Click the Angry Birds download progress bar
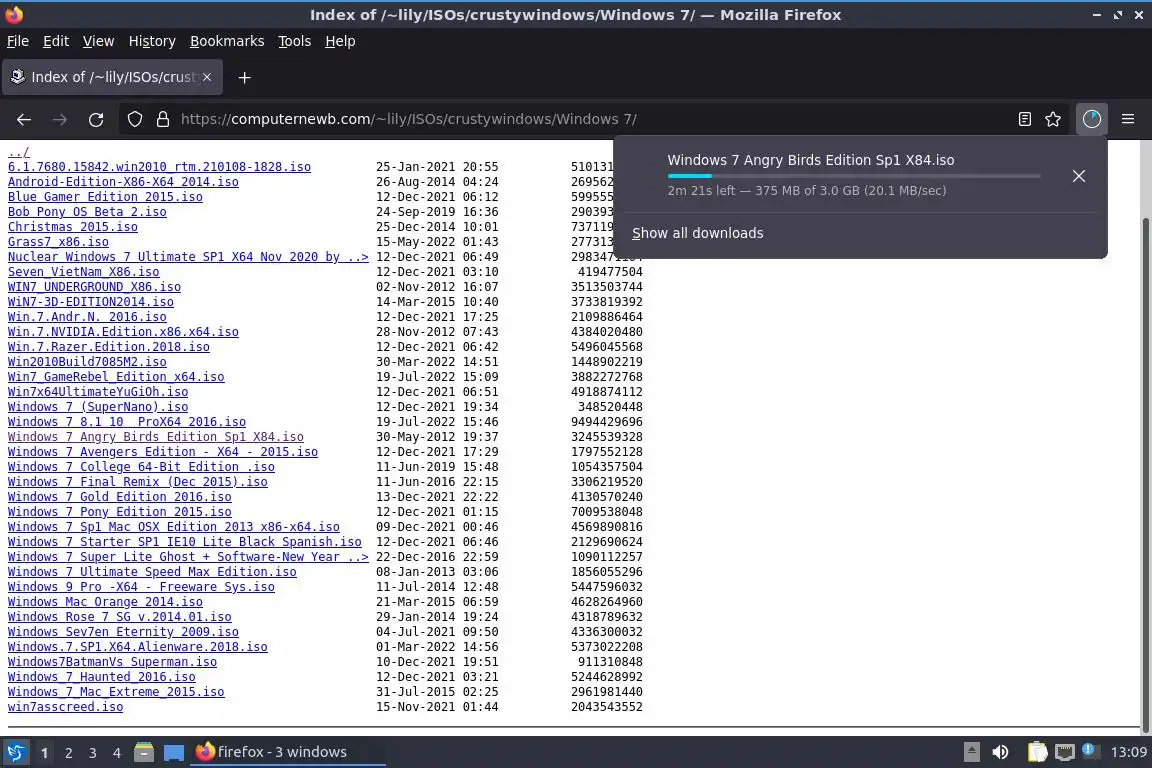Screen dimensions: 1152x768 (854, 176)
